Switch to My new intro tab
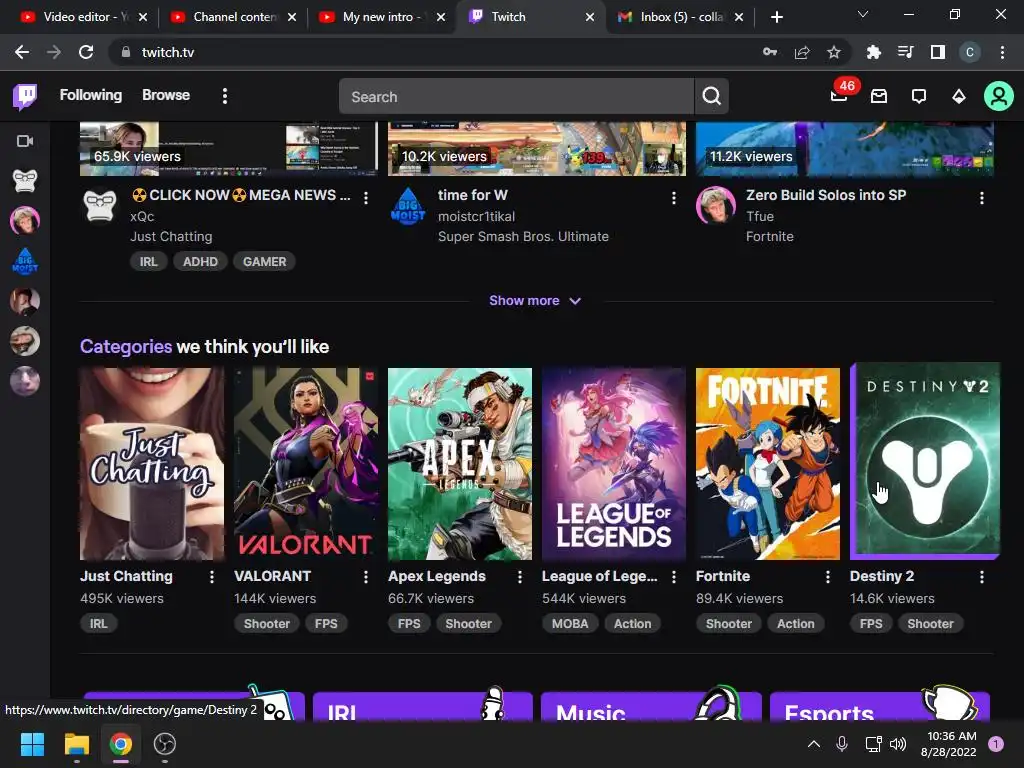Screen dimensions: 1024x768 (x=383, y=17)
